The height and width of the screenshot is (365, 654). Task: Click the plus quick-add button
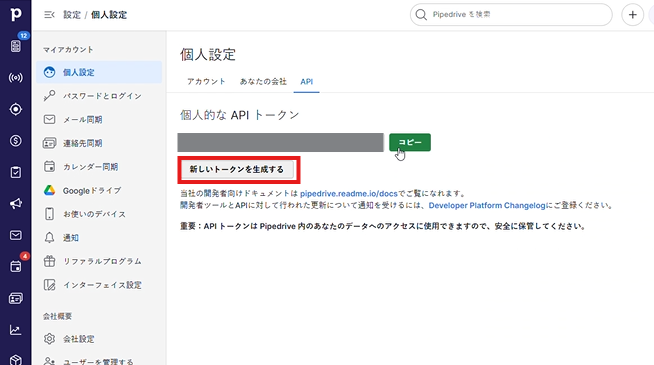tap(632, 15)
